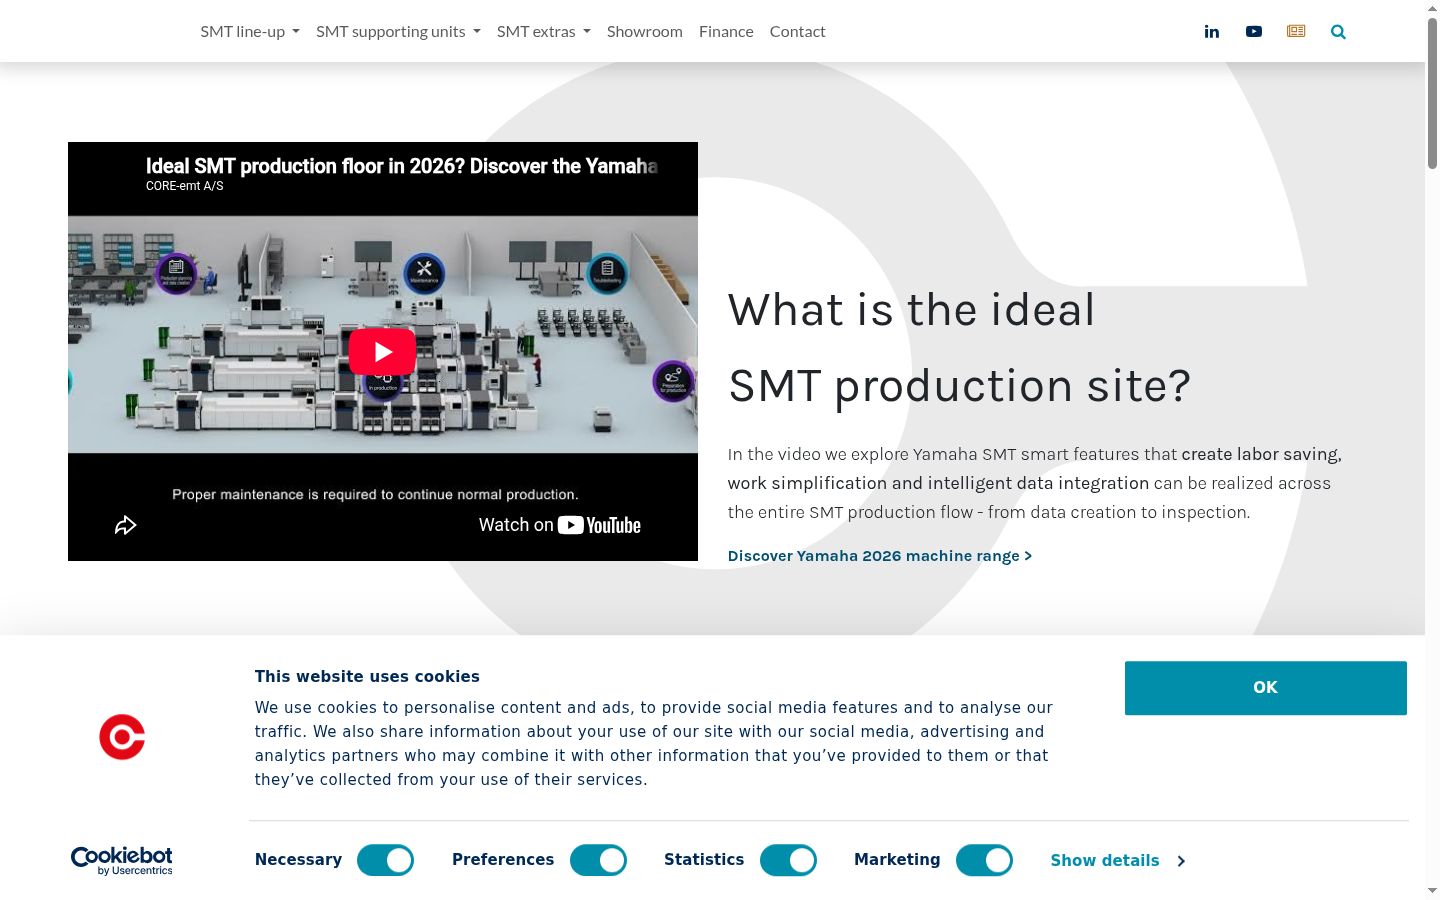Click CORE-emt A/S channel name
The image size is (1440, 900).
click(x=185, y=186)
